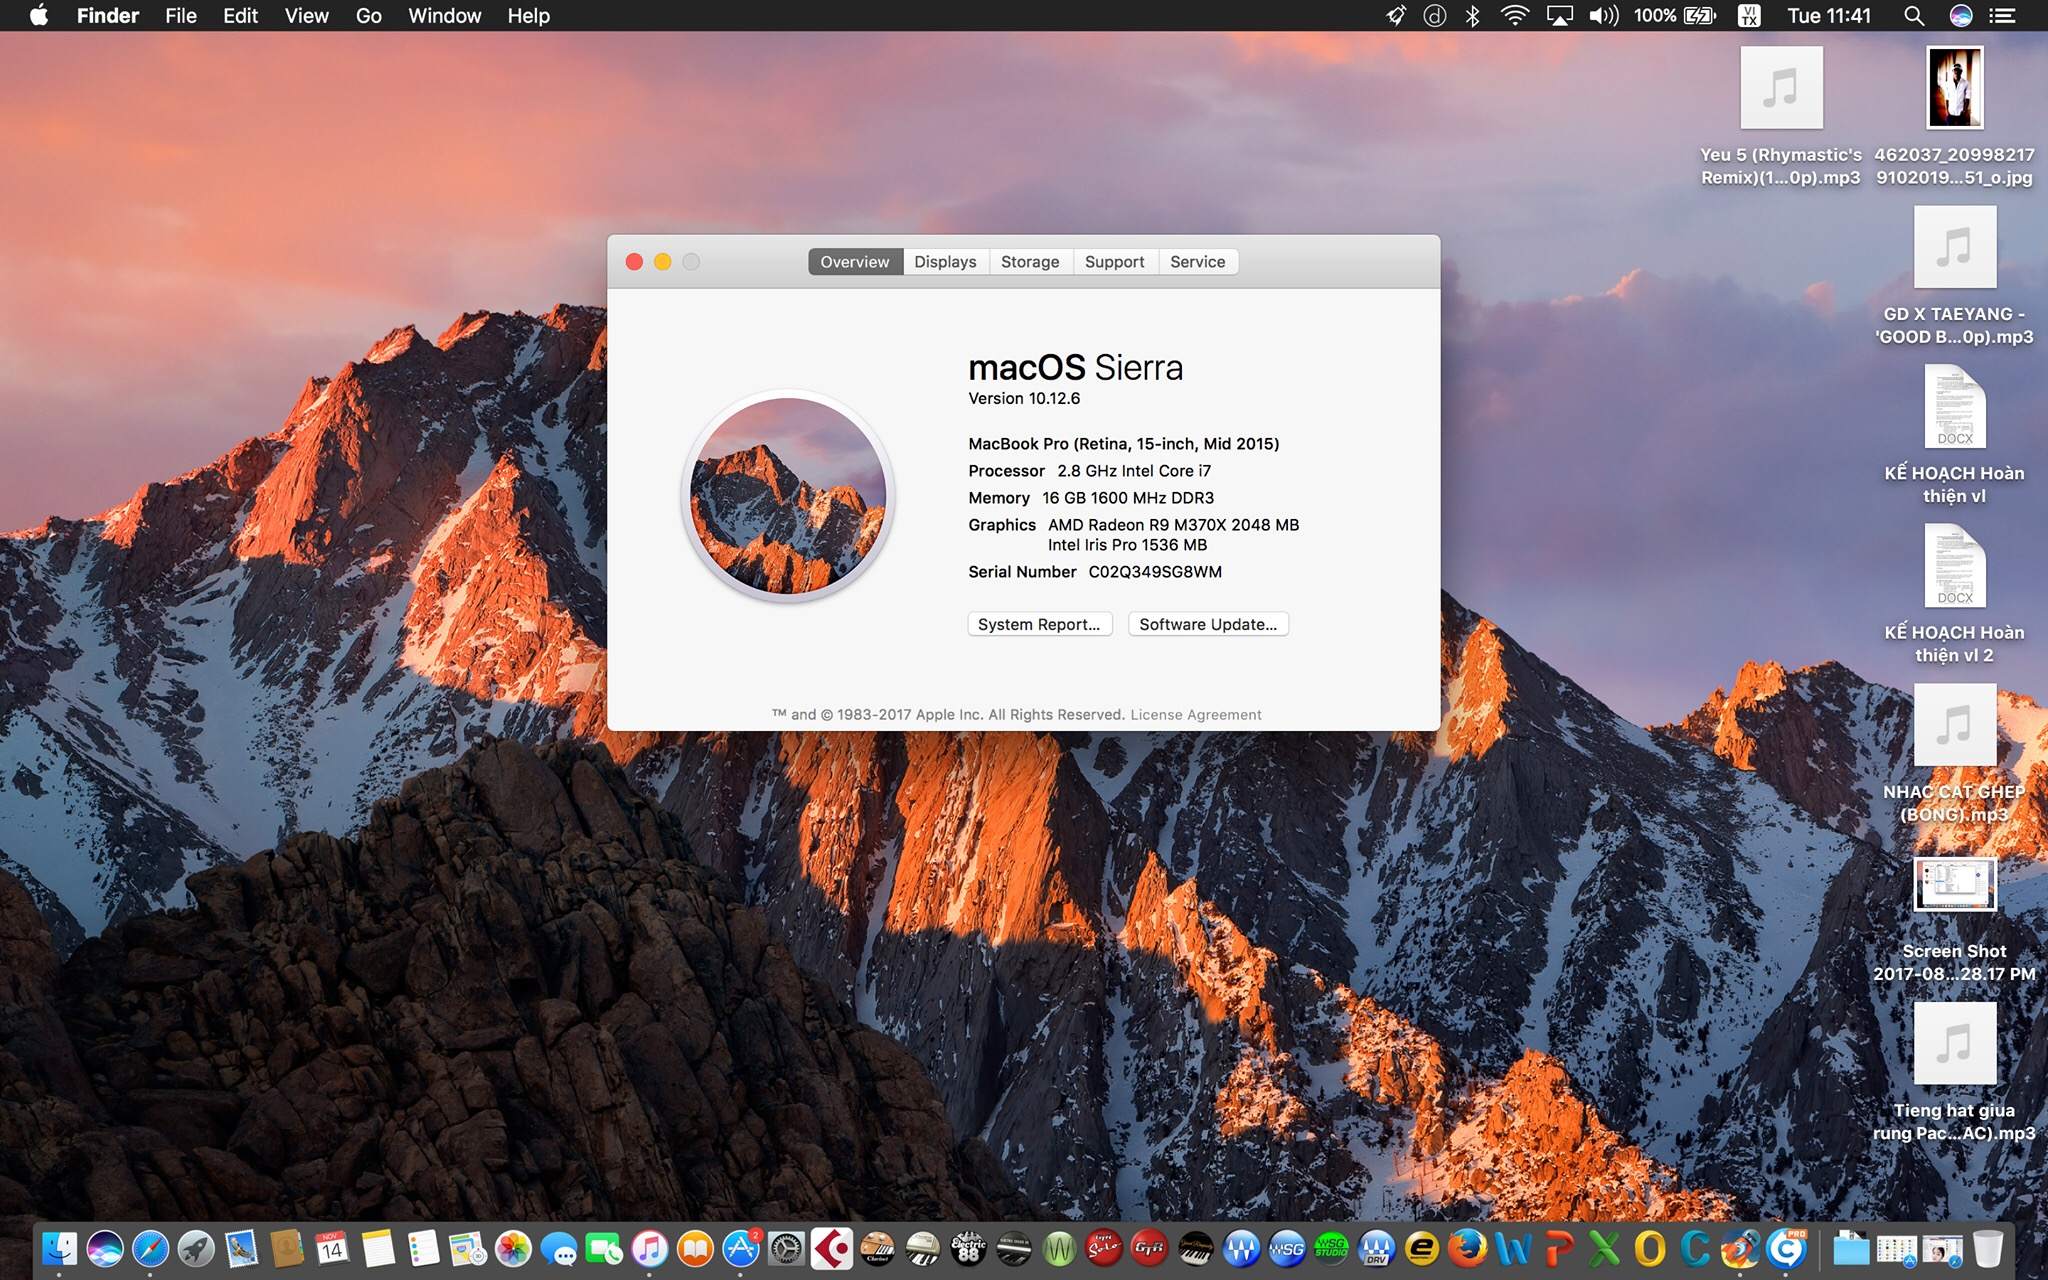Open Photos app in the Dock

pyautogui.click(x=513, y=1248)
